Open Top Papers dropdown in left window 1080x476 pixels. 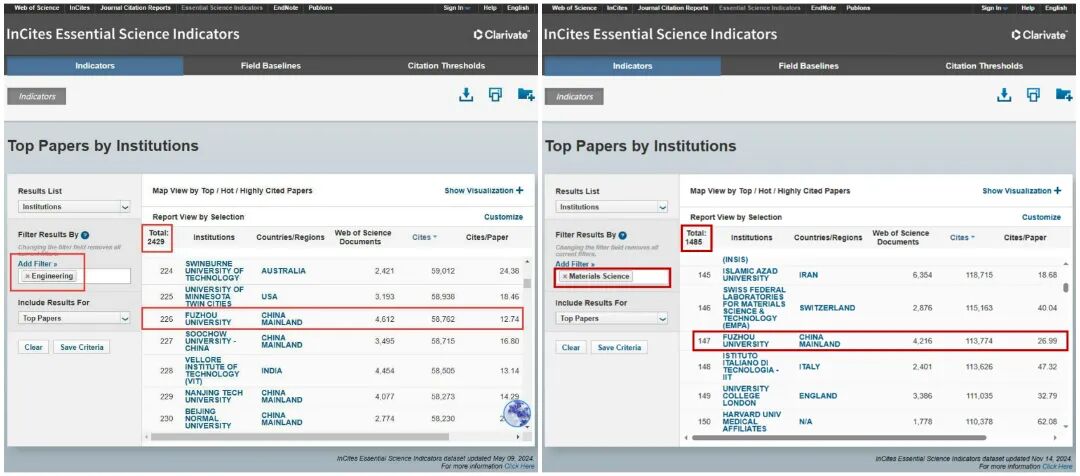[74, 318]
